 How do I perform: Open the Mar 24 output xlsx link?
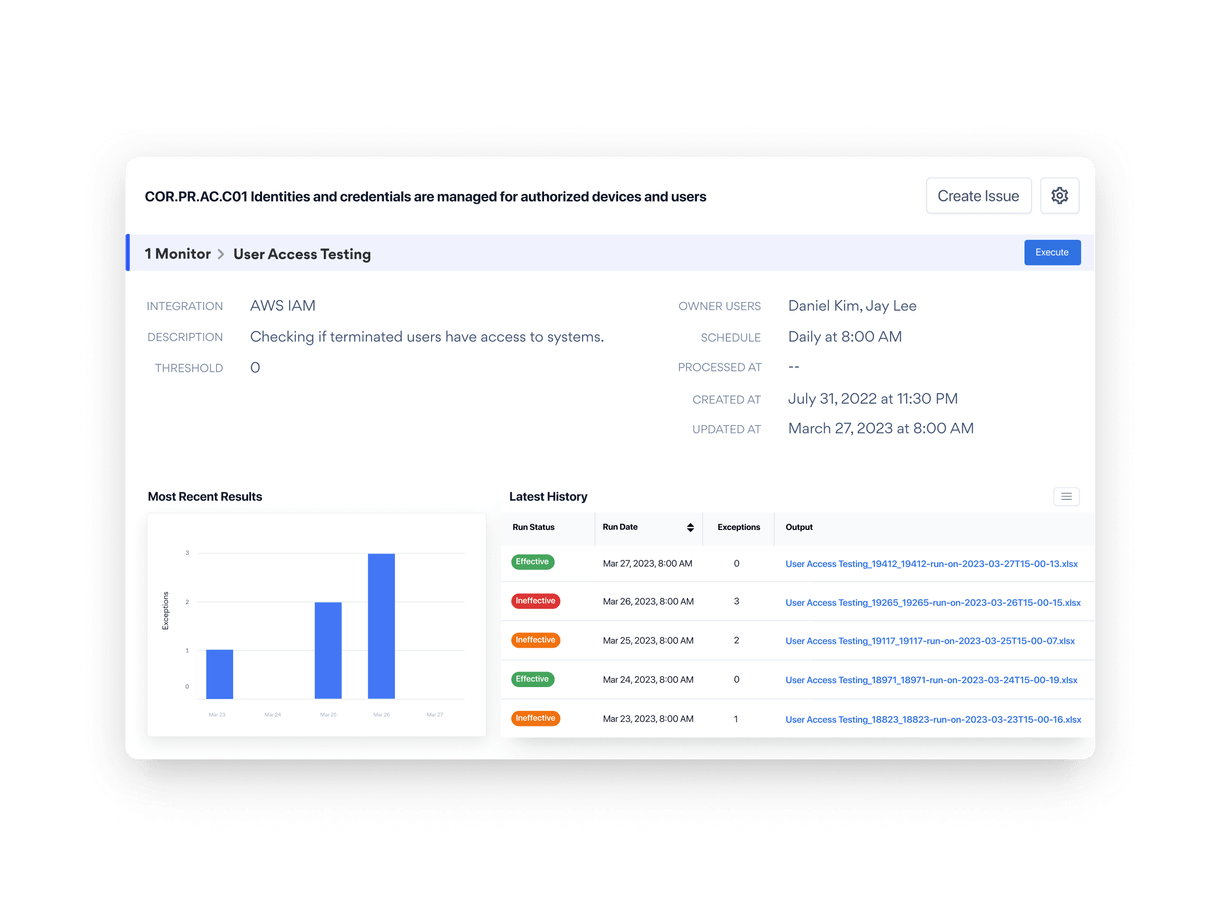931,680
